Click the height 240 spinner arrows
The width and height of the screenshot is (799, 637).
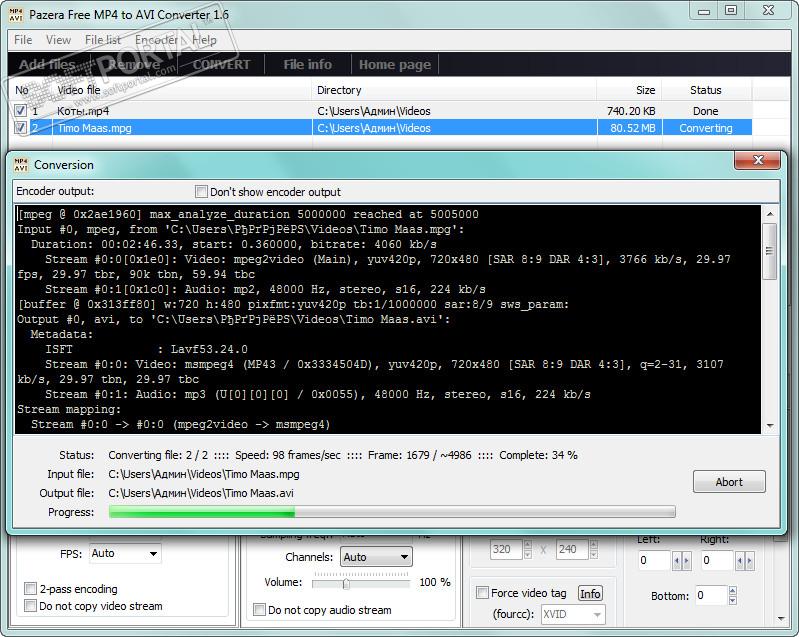click(x=593, y=549)
